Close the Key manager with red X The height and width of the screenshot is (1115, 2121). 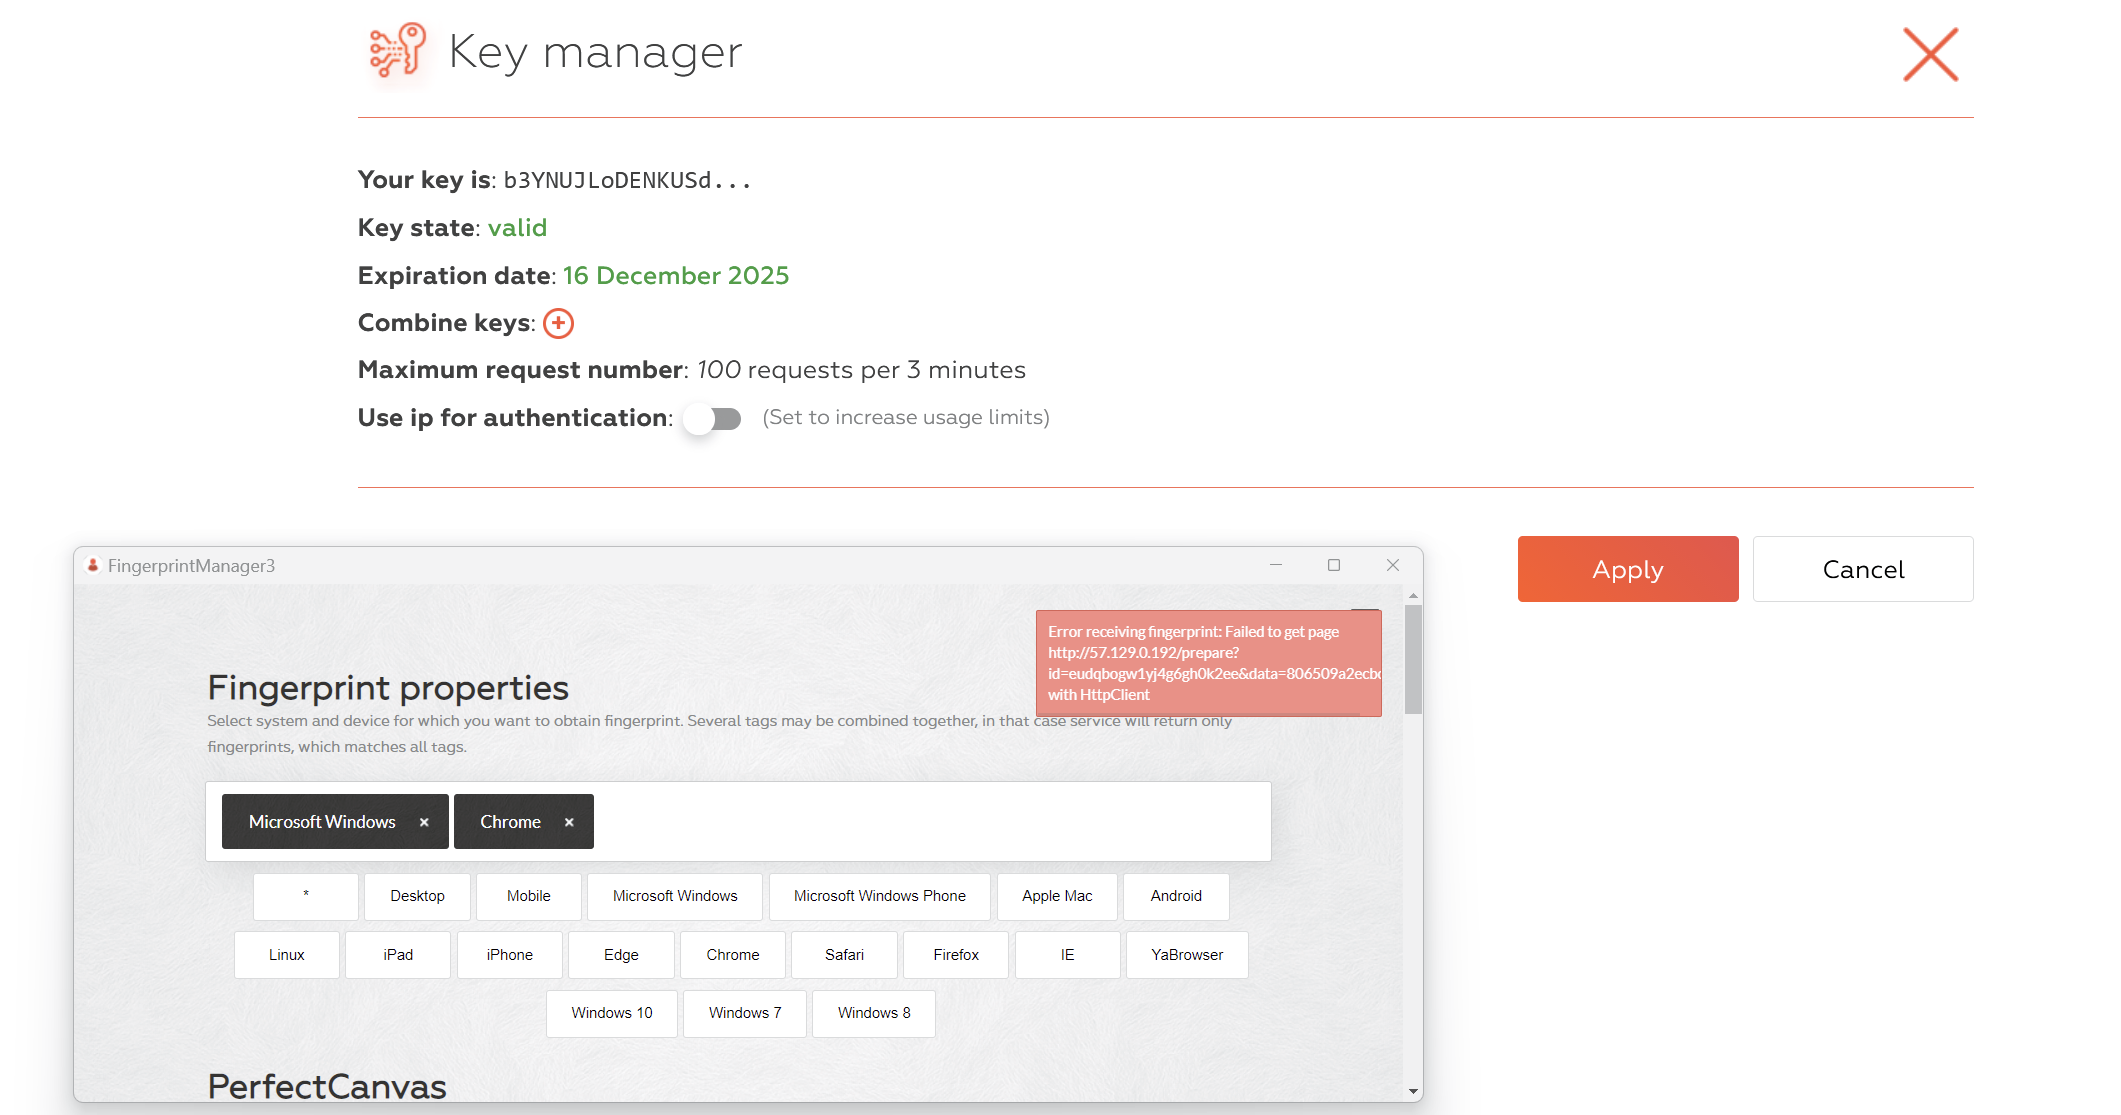1929,55
